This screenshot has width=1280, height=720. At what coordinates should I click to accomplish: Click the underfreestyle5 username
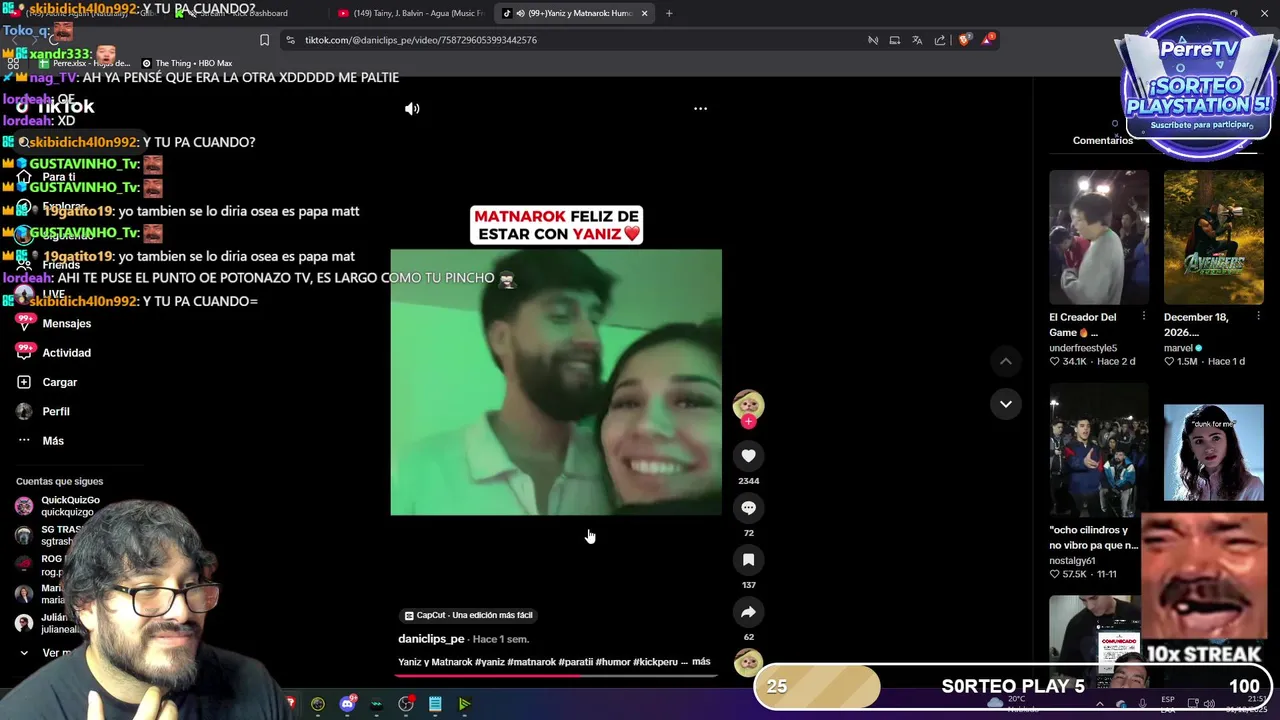[1083, 348]
